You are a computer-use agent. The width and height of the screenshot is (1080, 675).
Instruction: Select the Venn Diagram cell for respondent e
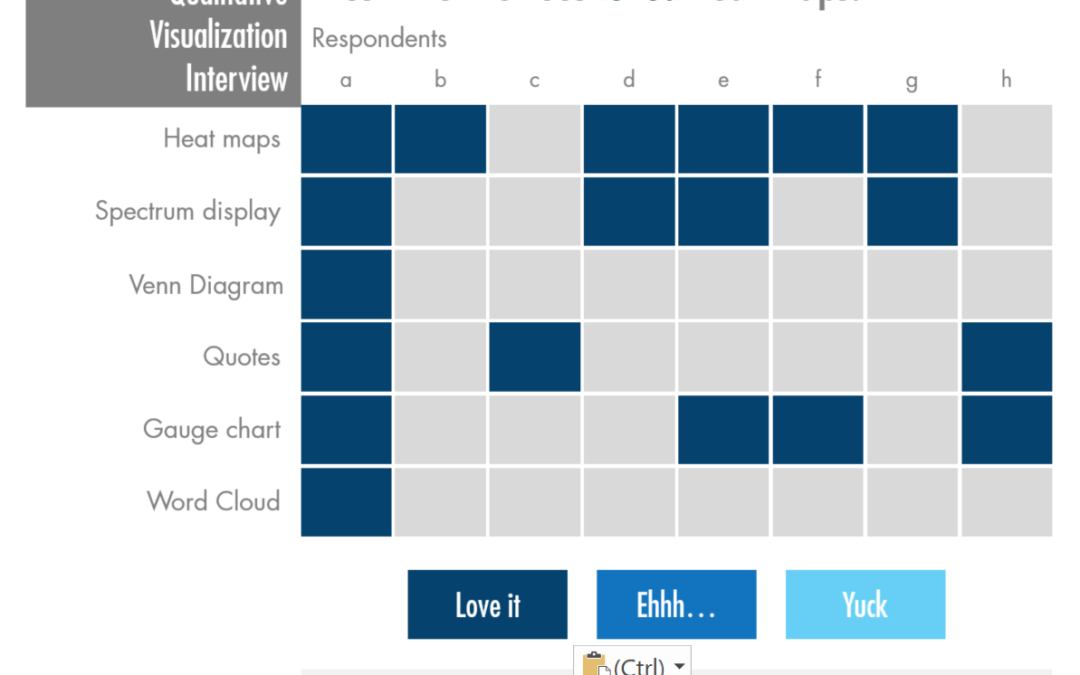click(x=723, y=284)
